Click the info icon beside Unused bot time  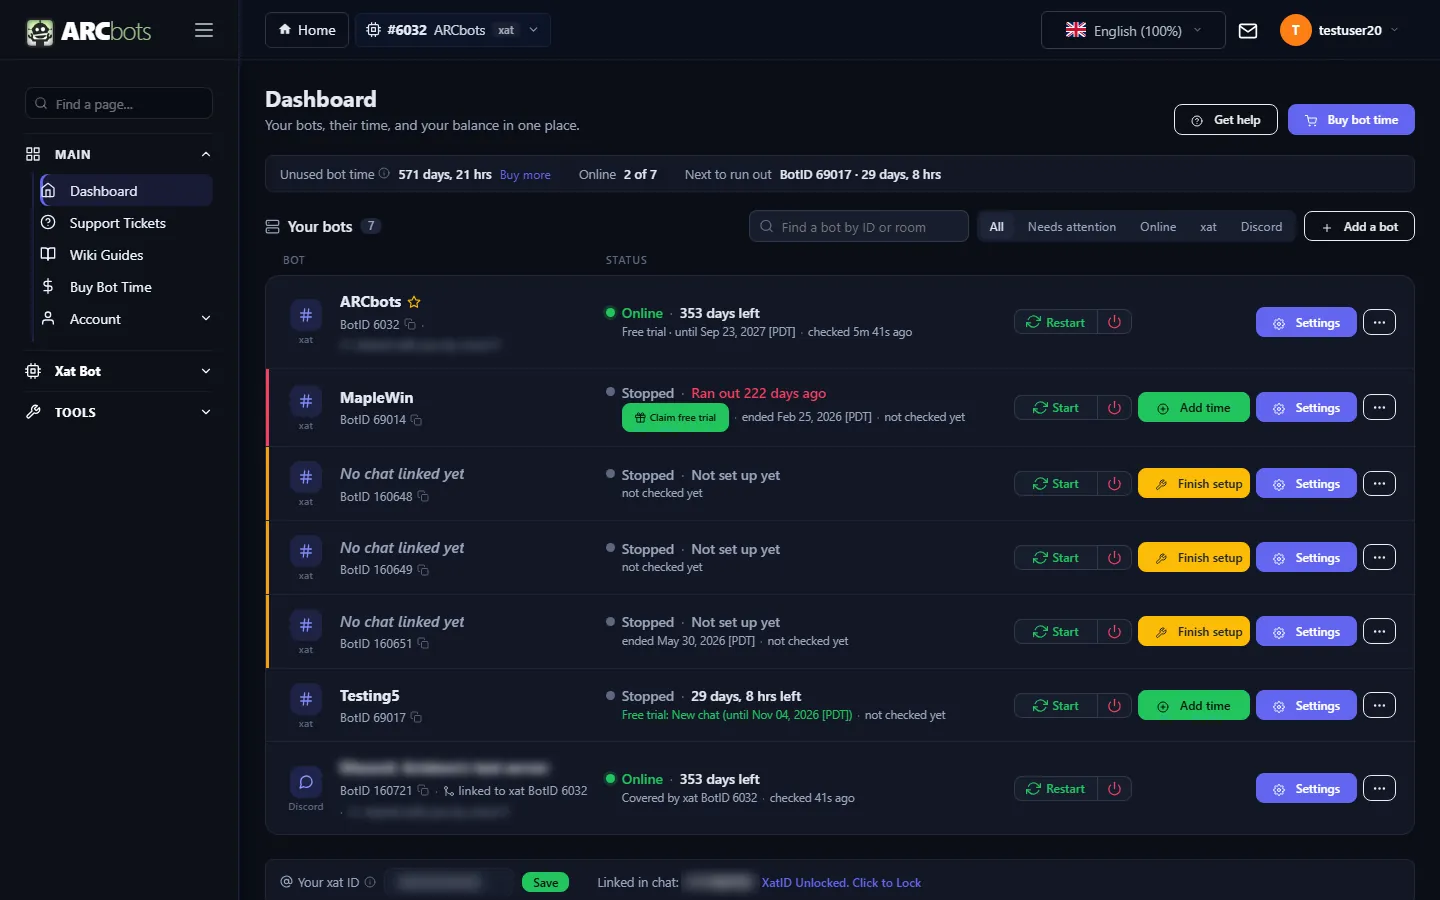click(384, 174)
